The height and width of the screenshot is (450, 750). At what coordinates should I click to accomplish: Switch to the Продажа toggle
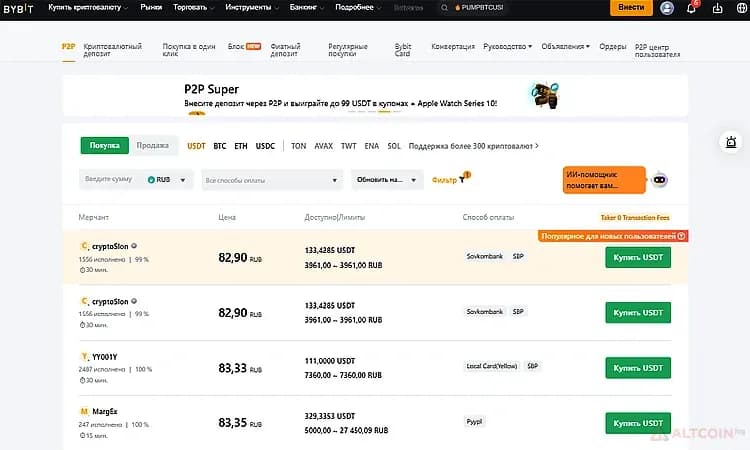click(x=153, y=145)
